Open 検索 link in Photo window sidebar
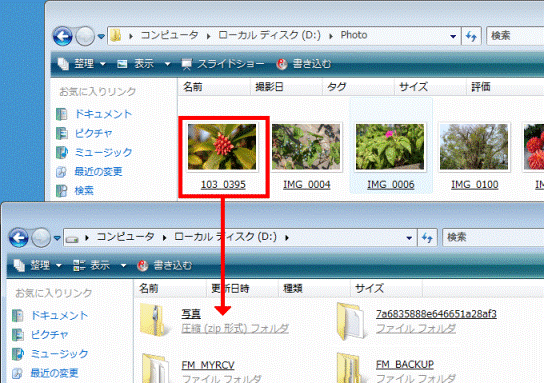Viewport: 544px width, 383px height. click(84, 190)
